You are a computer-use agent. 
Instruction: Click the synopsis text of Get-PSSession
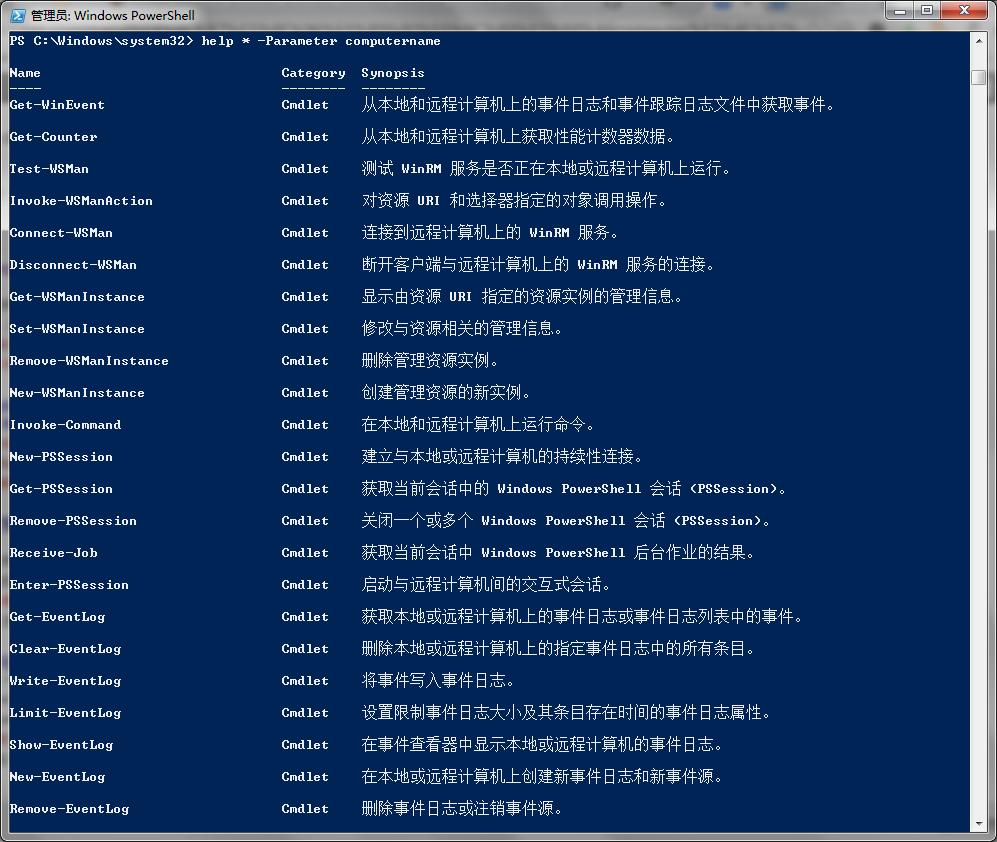pos(574,489)
